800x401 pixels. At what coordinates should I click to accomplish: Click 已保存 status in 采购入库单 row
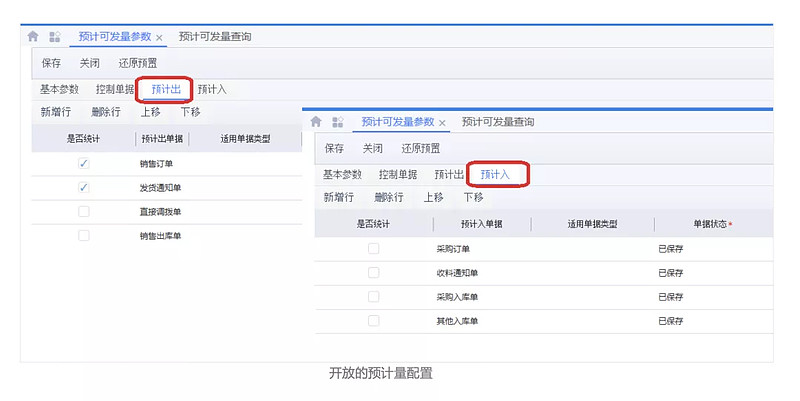[671, 297]
